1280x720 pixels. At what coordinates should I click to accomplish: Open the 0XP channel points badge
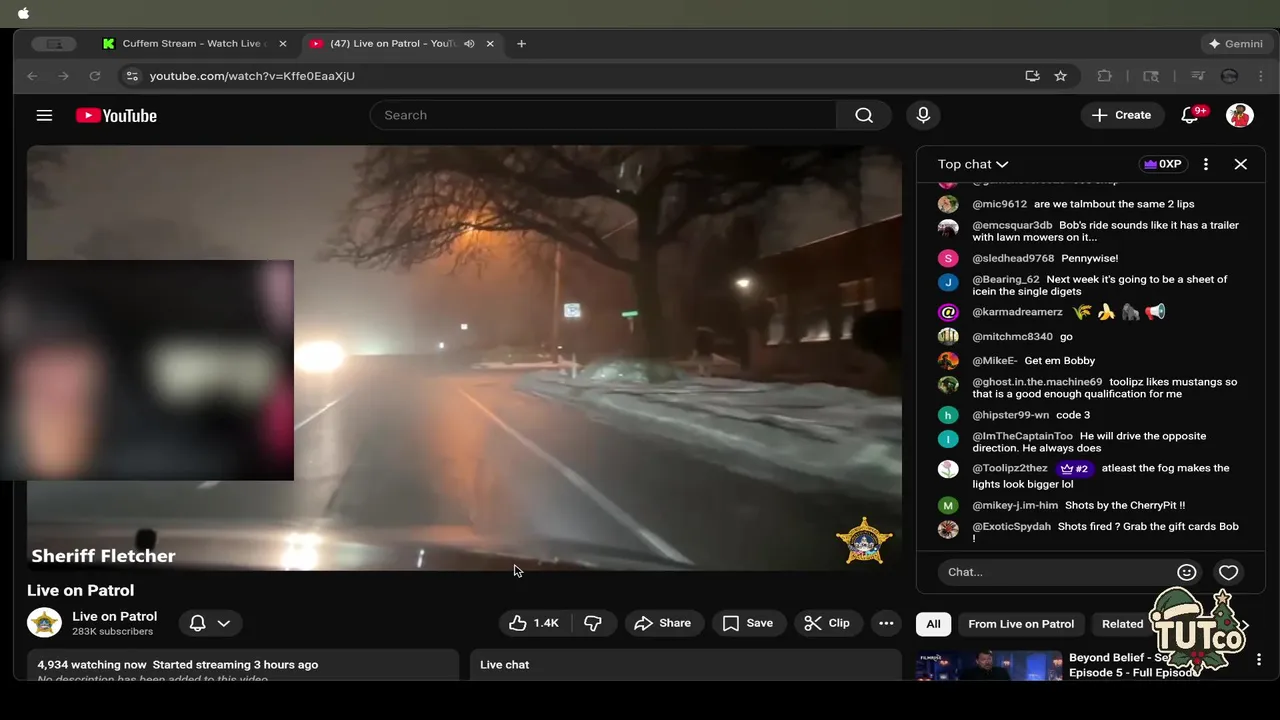pyautogui.click(x=1162, y=164)
